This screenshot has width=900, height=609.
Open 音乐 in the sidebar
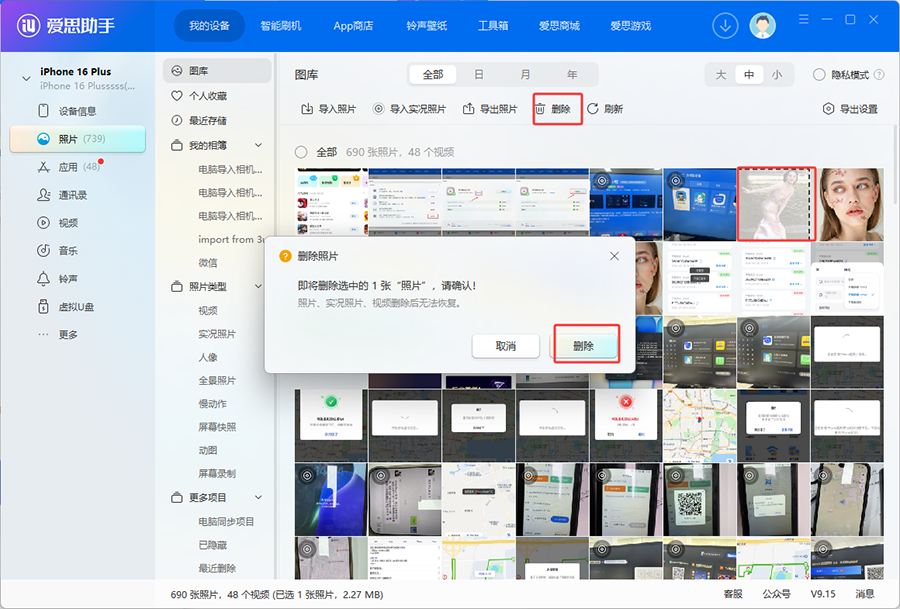point(59,251)
